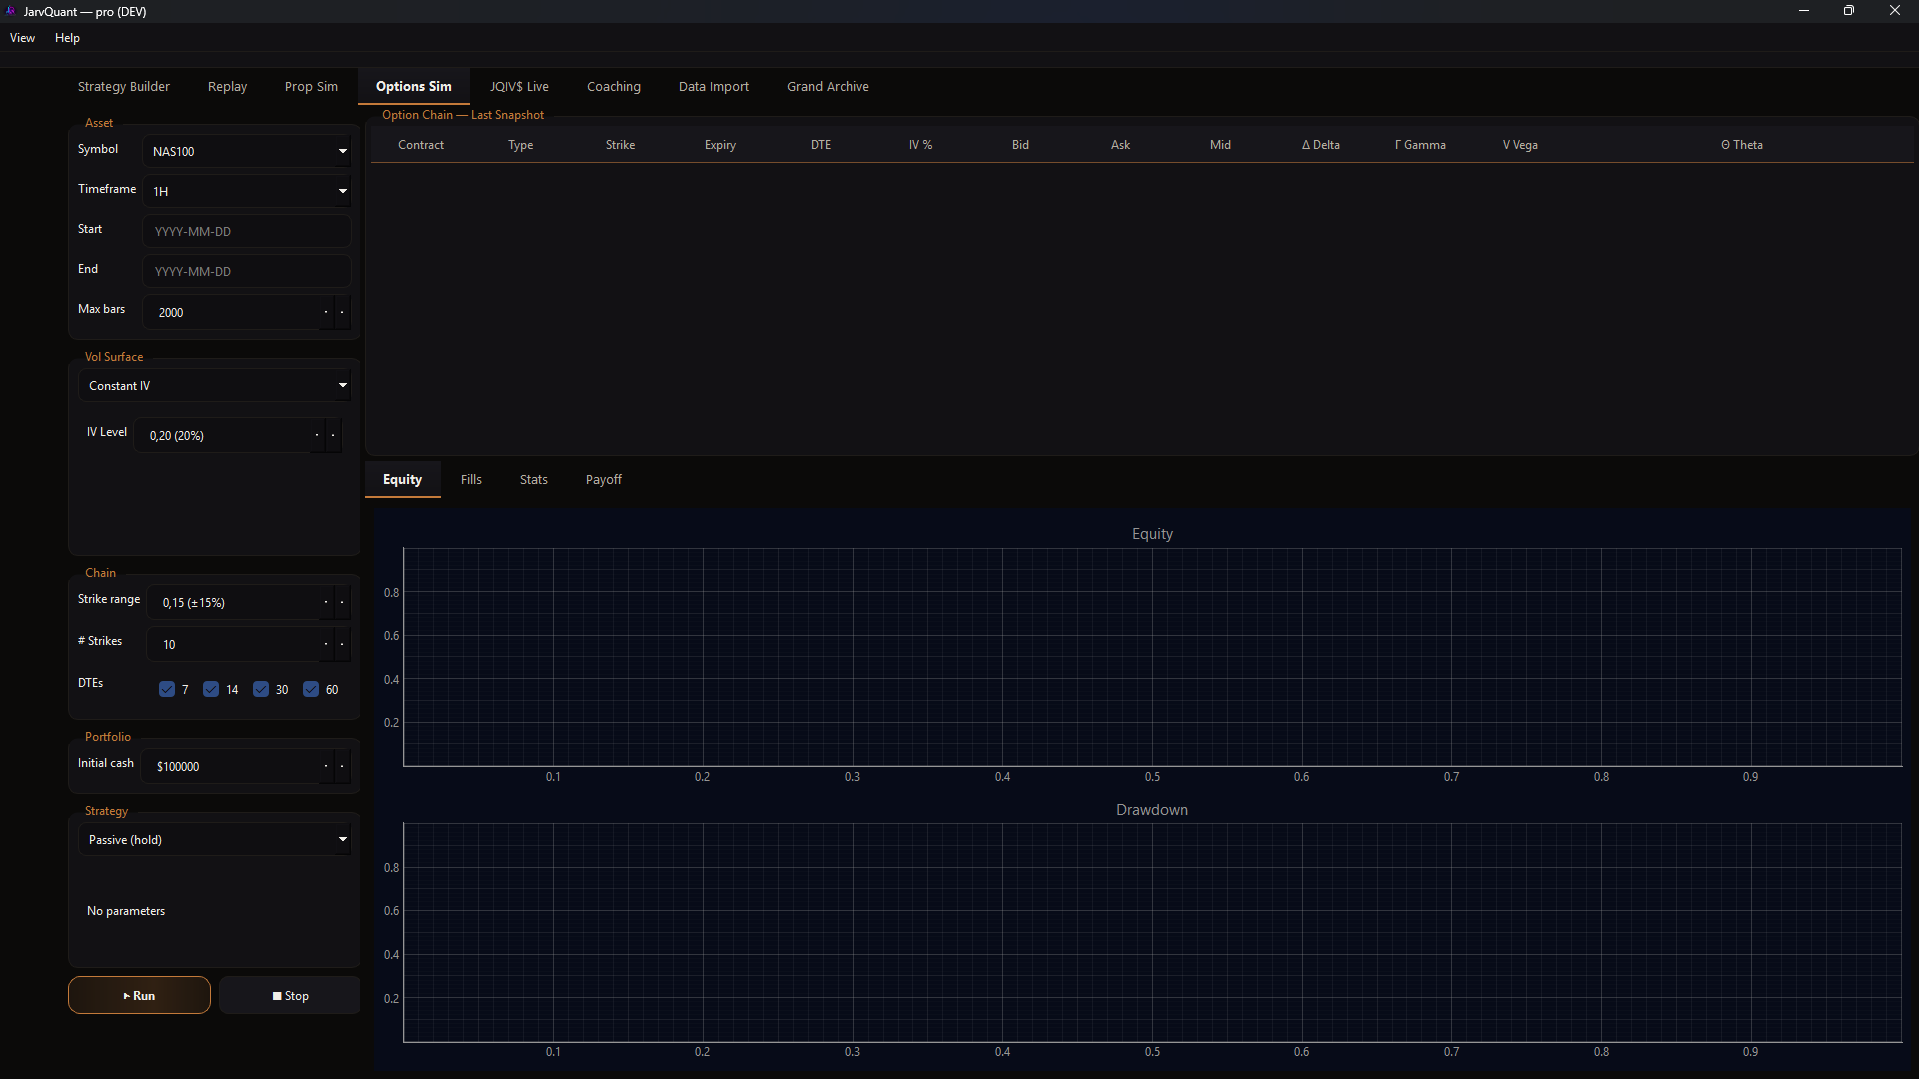The image size is (1919, 1079).
Task: Click the left stepper button of IV Level
Action: [317, 436]
